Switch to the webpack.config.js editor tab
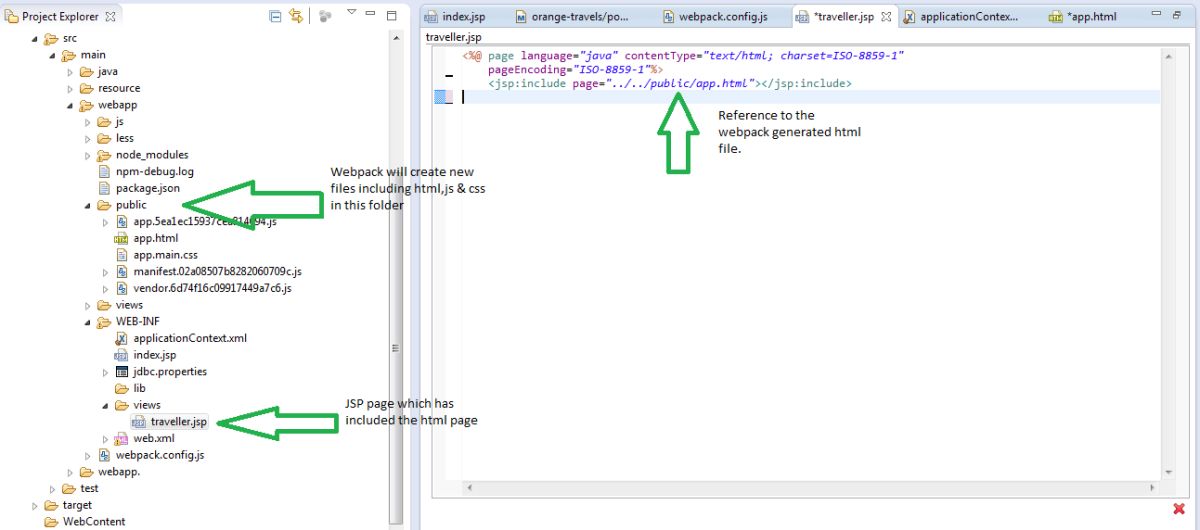Screen dimensions: 1200x530 coord(713,17)
